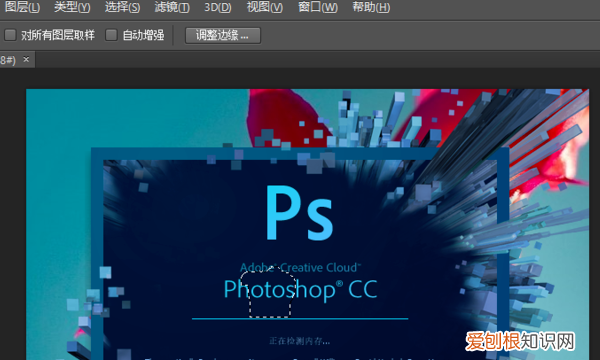
Task: Click the 调整边缘... button
Action: 223,36
